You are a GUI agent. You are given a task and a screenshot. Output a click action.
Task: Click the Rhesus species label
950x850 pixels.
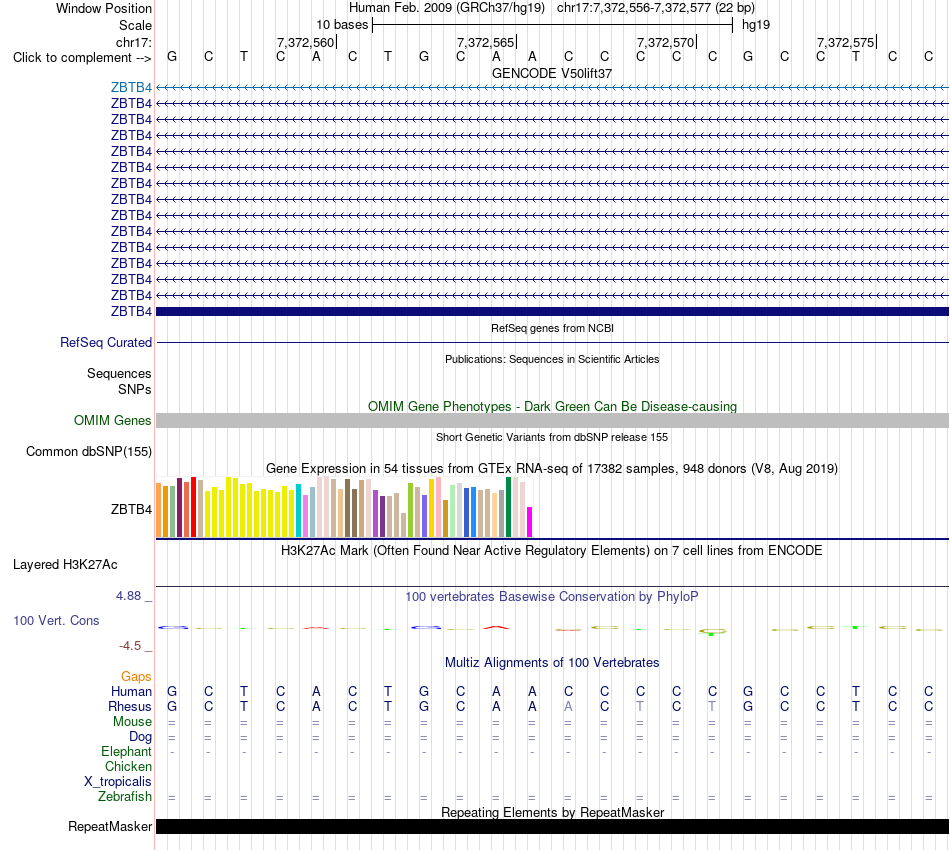[130, 706]
